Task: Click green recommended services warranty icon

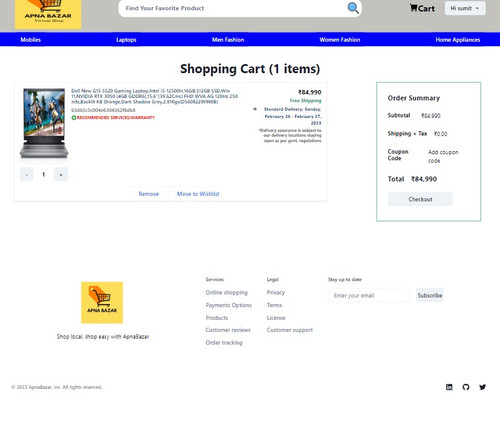Action: pos(74,117)
